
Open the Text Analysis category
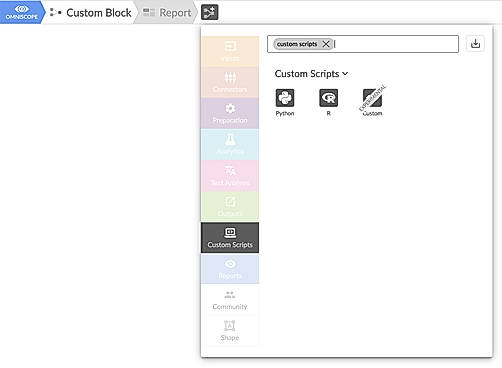coord(230,175)
